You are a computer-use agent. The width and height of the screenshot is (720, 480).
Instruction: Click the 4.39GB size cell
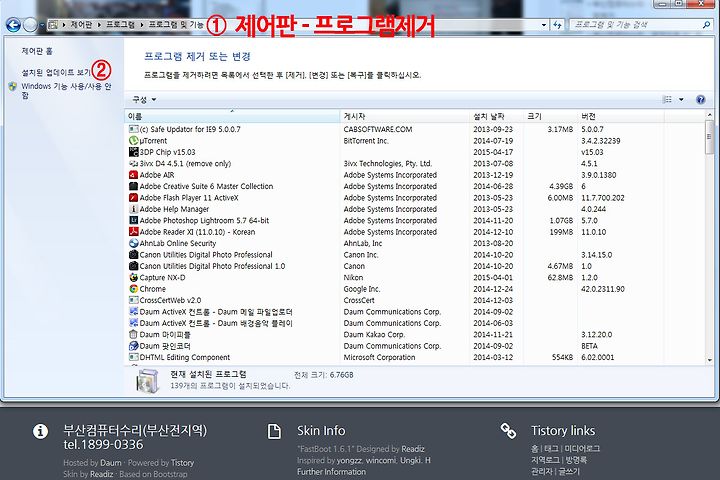(x=561, y=186)
